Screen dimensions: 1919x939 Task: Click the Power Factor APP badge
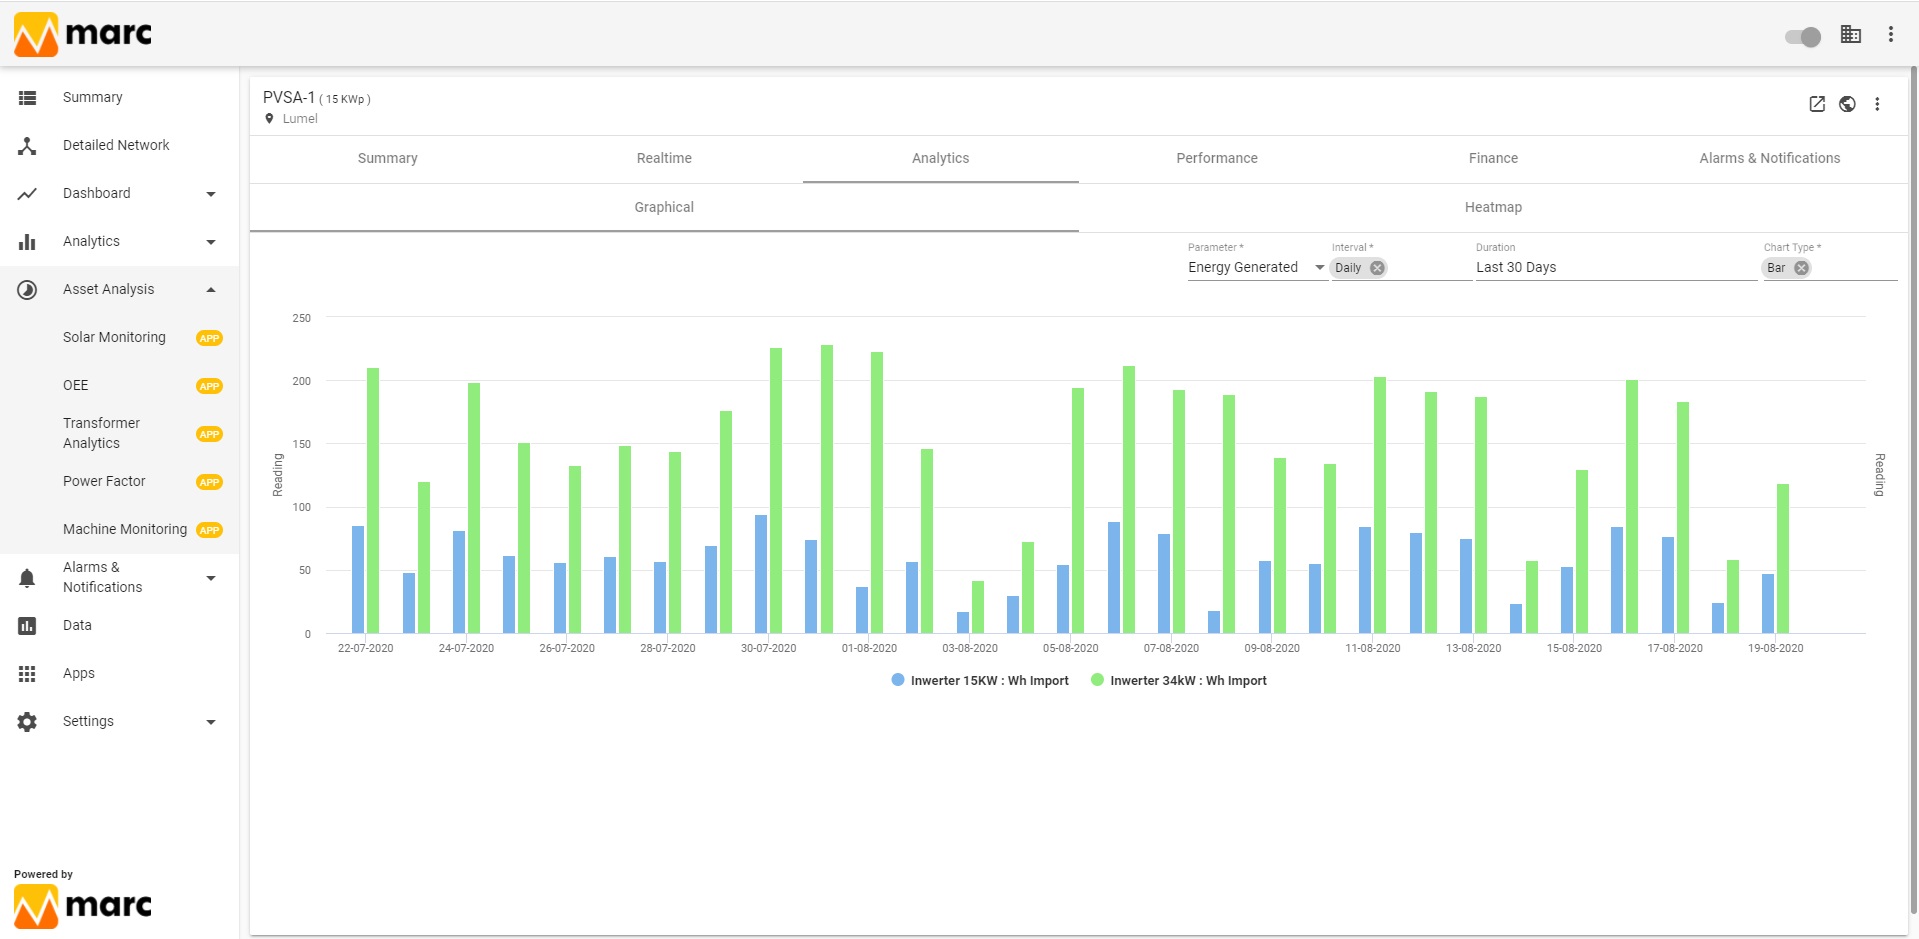[209, 482]
